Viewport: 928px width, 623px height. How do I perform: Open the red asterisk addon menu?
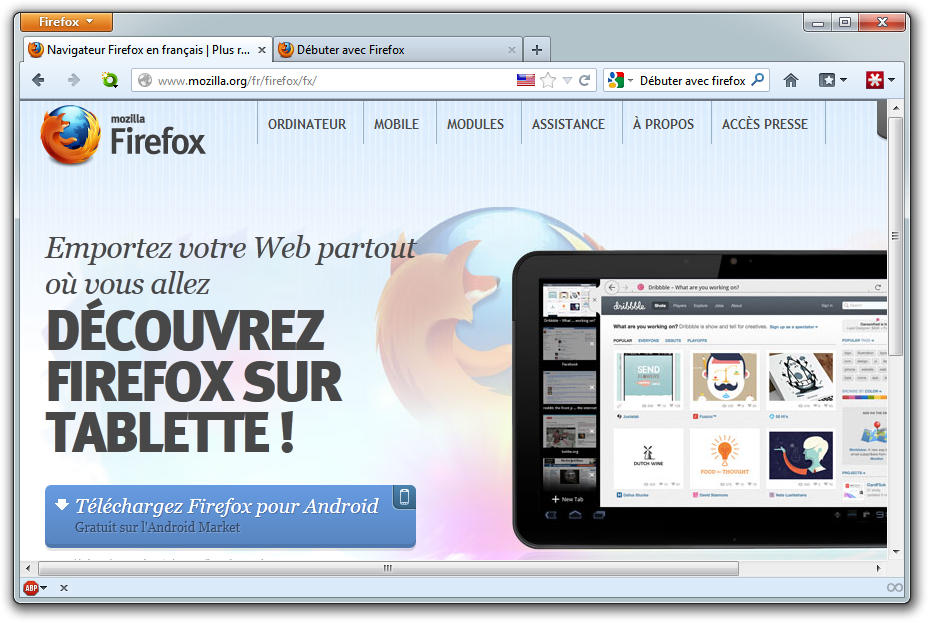880,80
